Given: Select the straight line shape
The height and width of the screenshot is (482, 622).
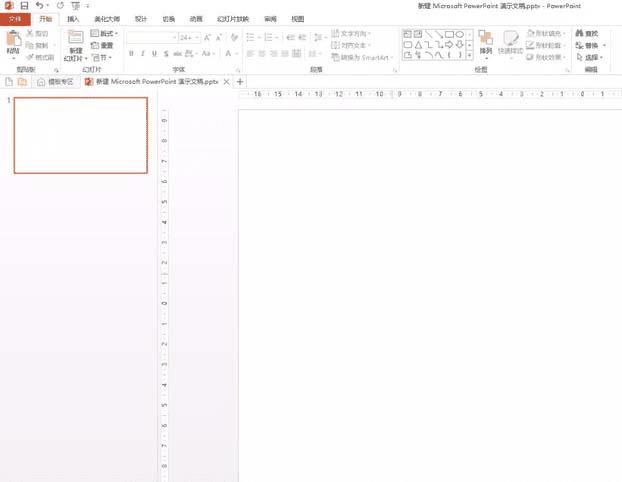Looking at the screenshot, I should point(428,34).
